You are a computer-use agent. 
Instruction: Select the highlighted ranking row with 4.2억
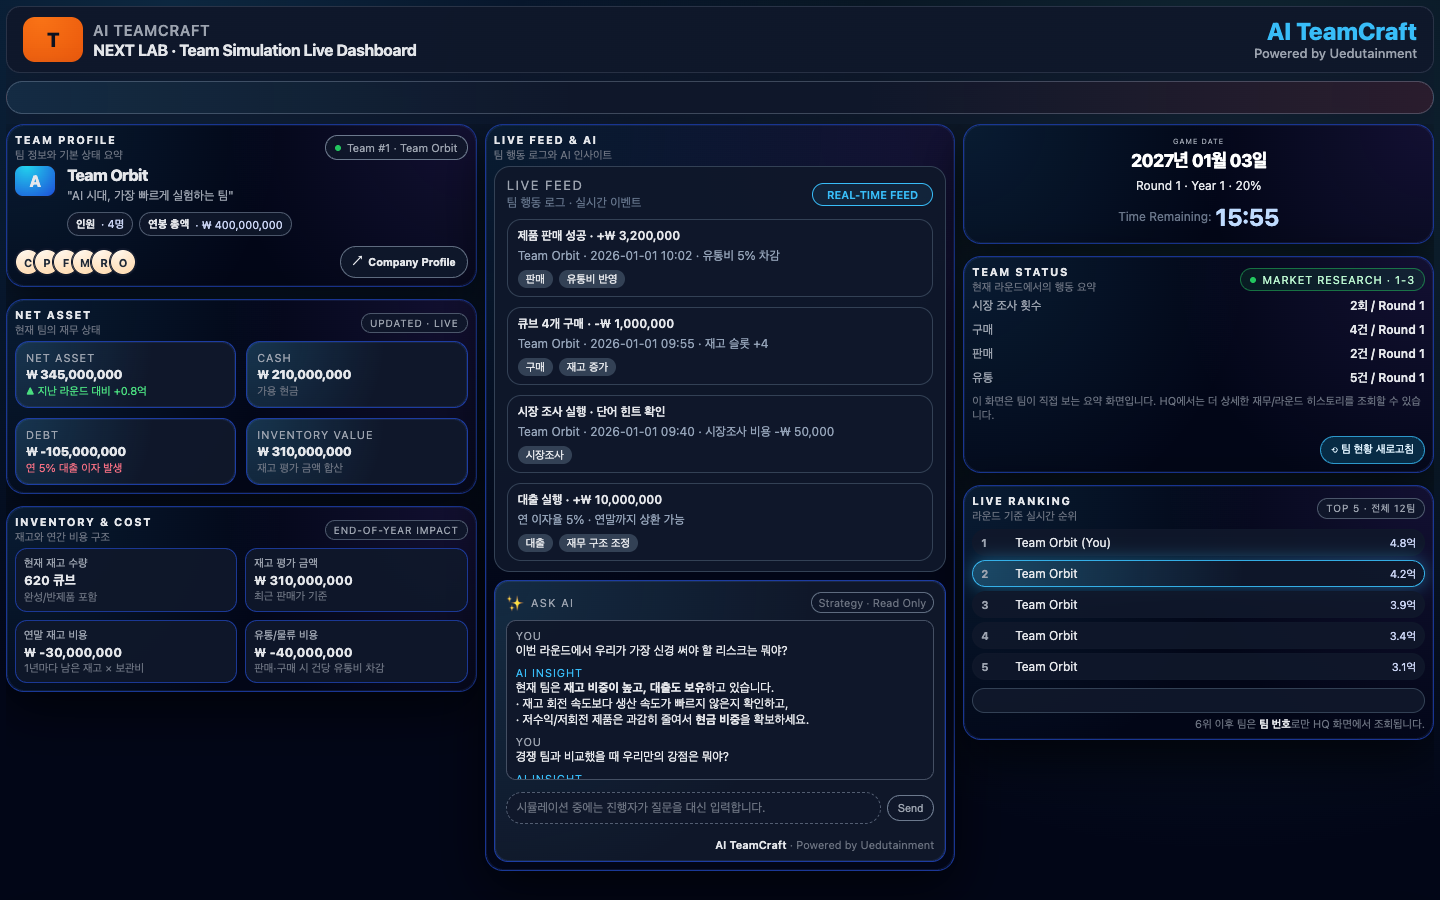click(1198, 574)
